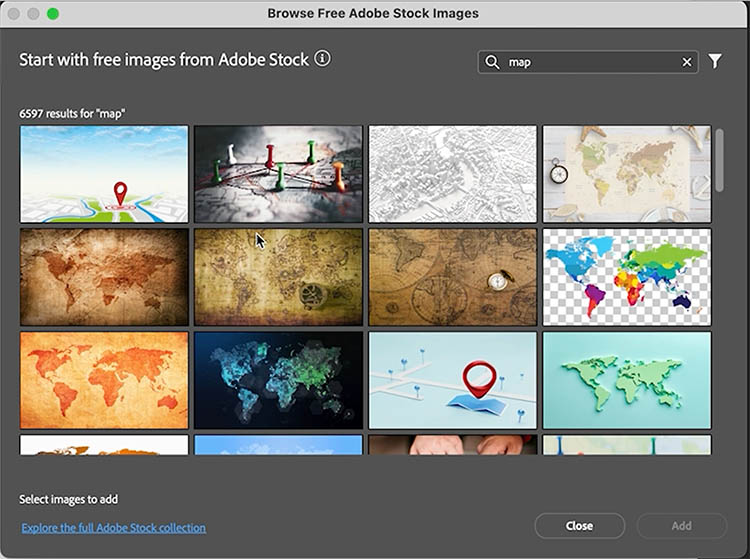Click the Add button
This screenshot has height=559, width=750.
click(x=681, y=526)
